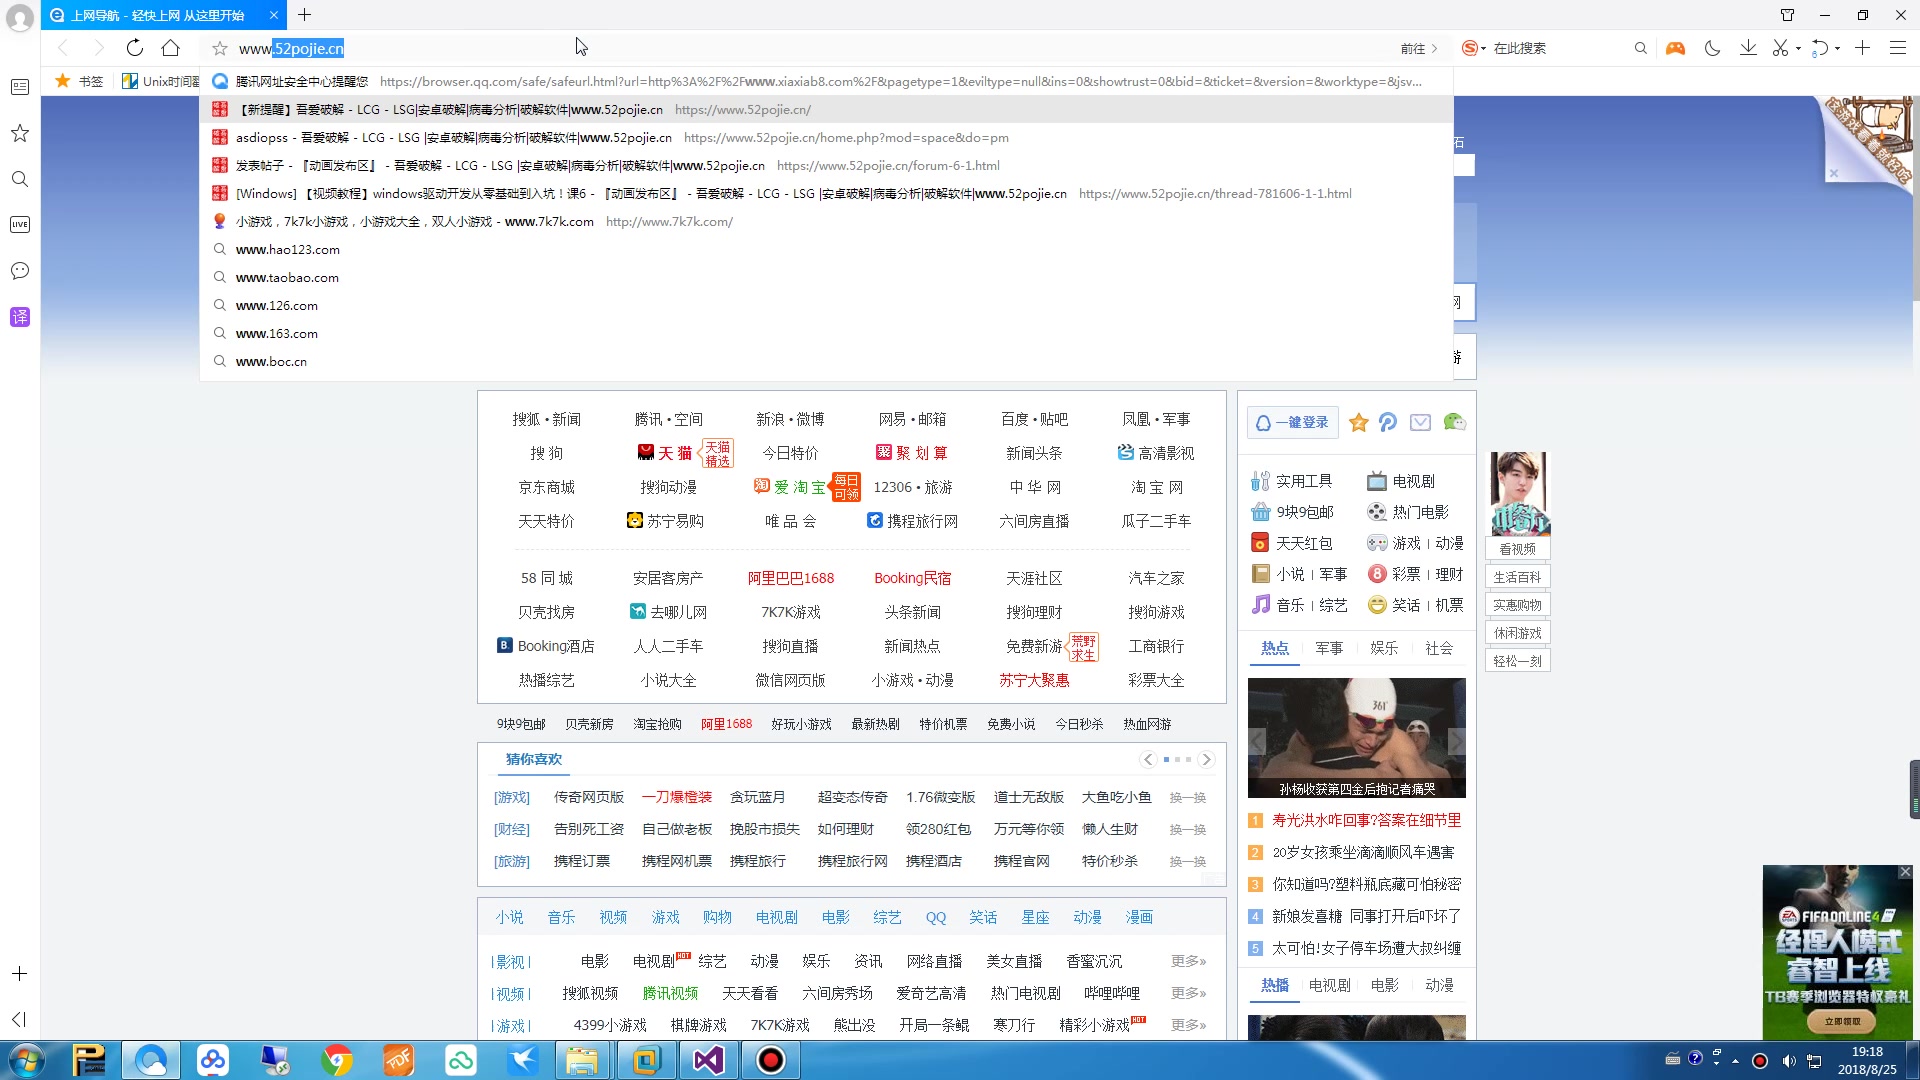Click the 一键登录 button
Image resolution: width=1920 pixels, height=1080 pixels.
(x=1293, y=422)
